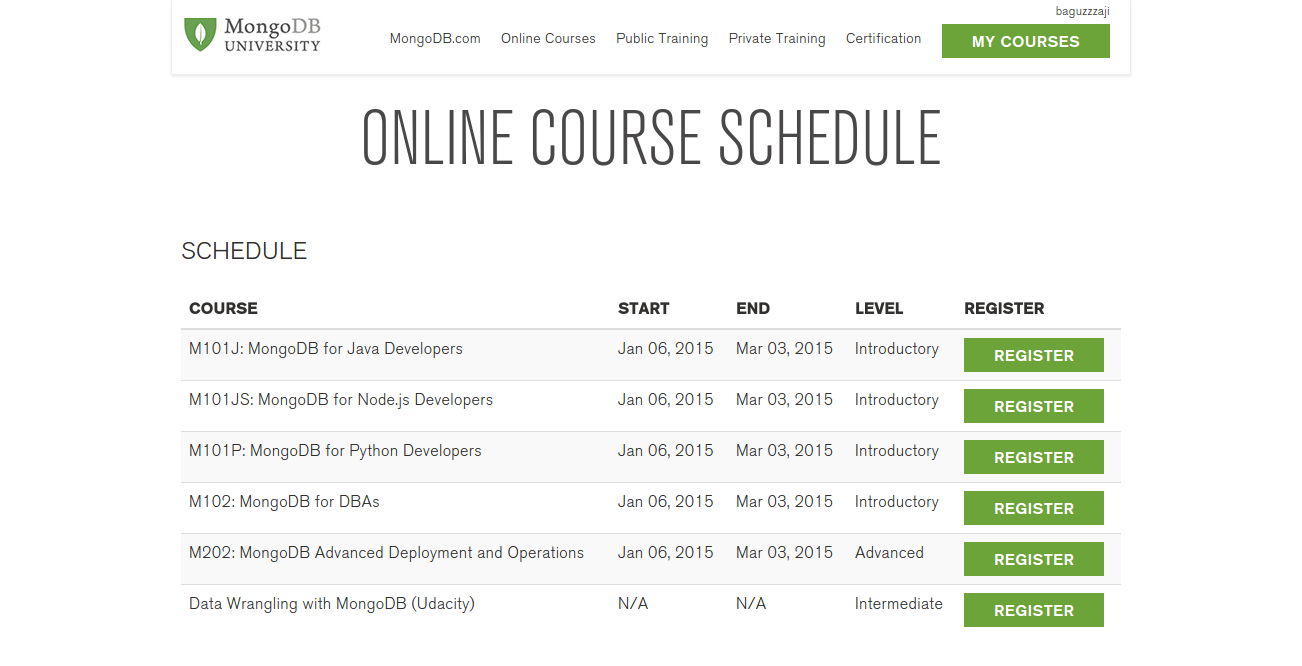1302x666 pixels.
Task: Open the MongoDB.com nav link
Action: click(x=435, y=39)
